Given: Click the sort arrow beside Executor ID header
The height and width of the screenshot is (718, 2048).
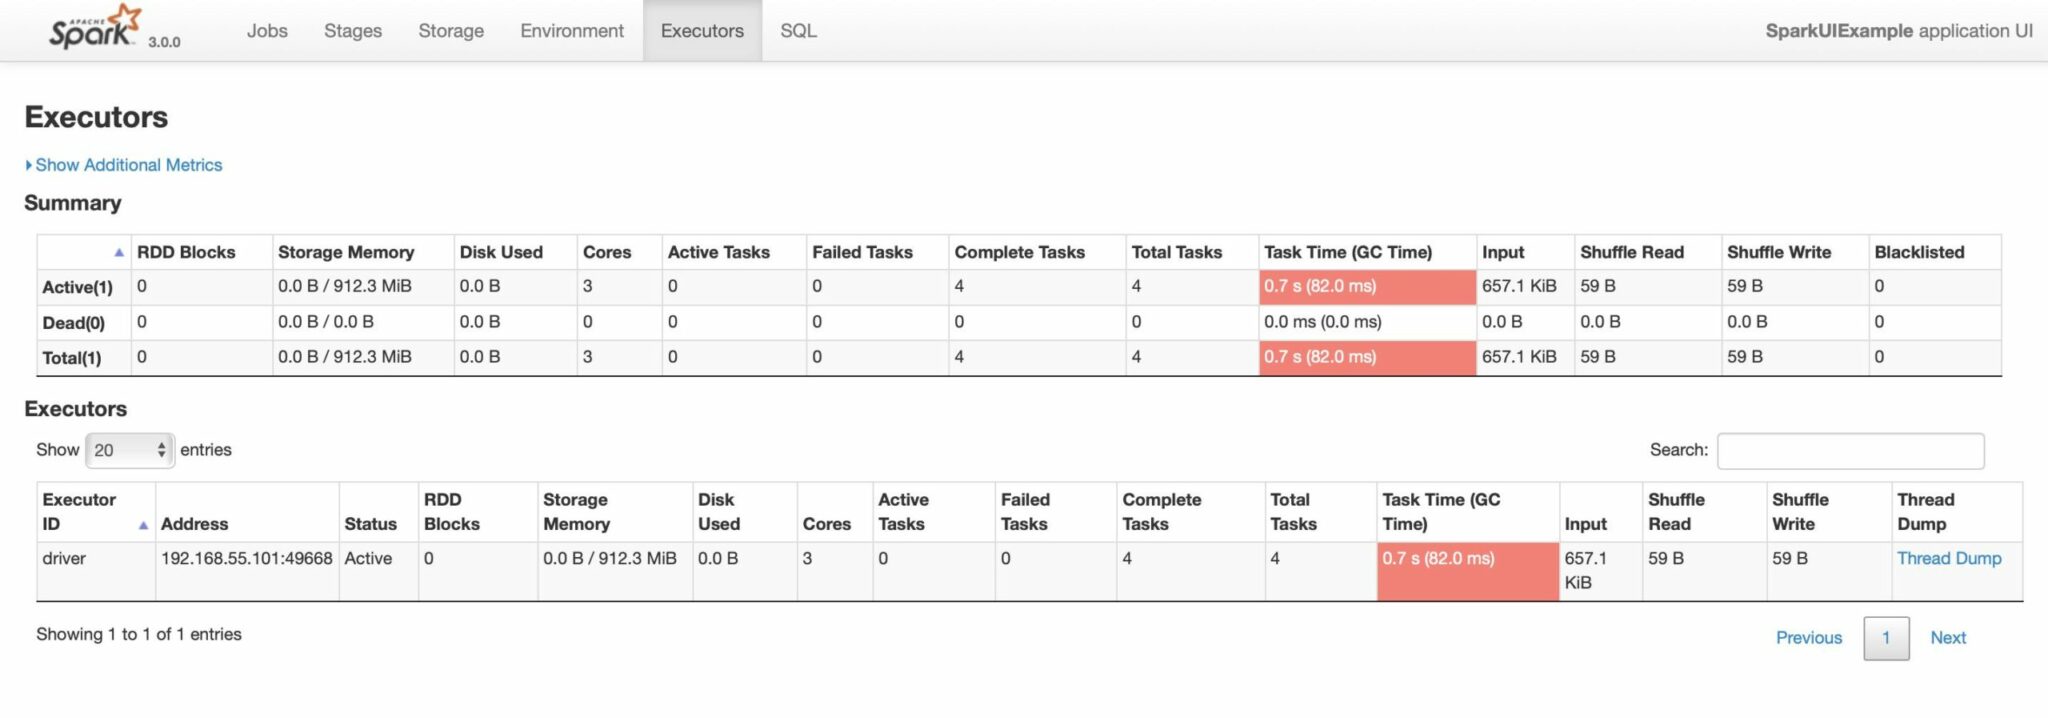Looking at the screenshot, I should pos(143,525).
